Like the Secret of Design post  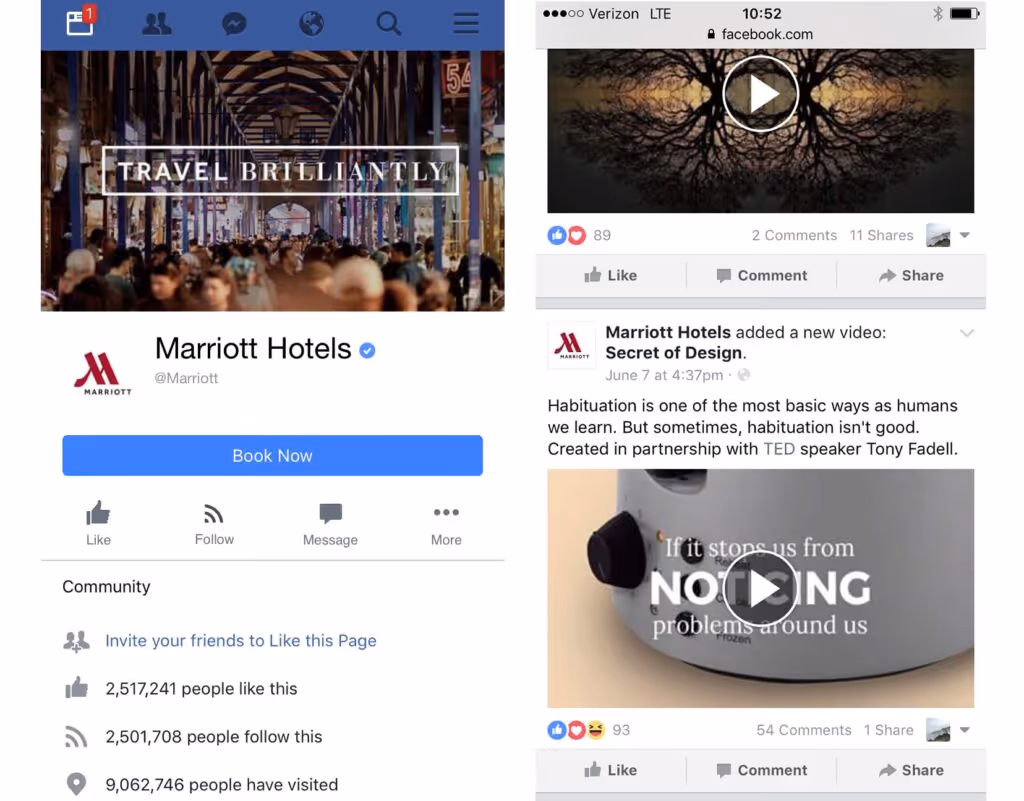click(x=611, y=770)
